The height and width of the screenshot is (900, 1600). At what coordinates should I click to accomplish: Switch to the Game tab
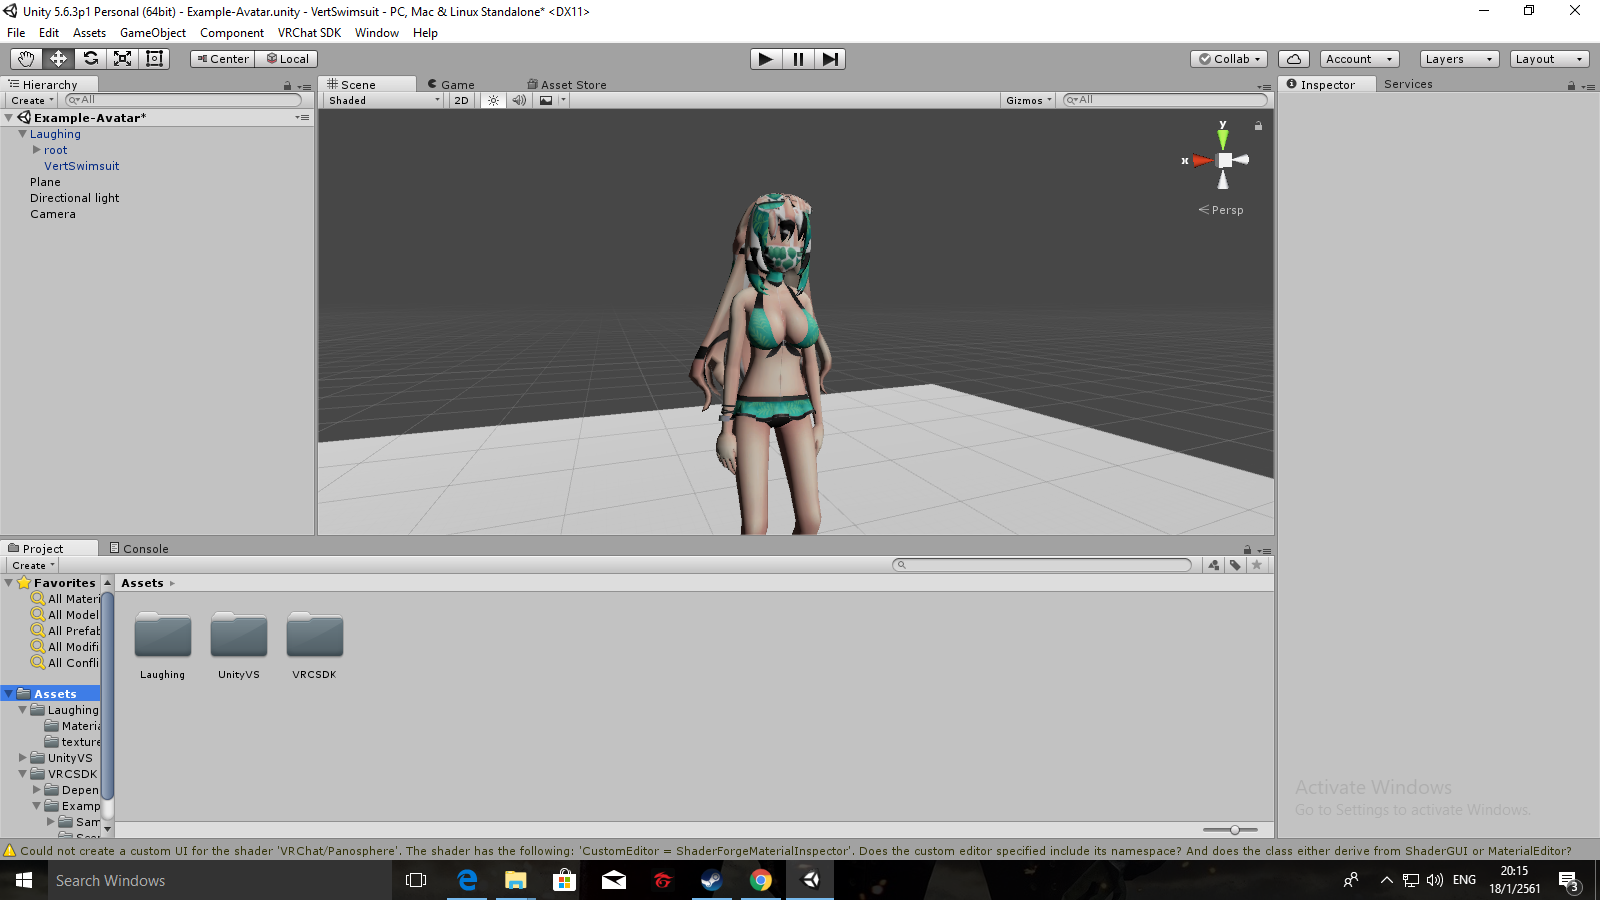pos(451,85)
